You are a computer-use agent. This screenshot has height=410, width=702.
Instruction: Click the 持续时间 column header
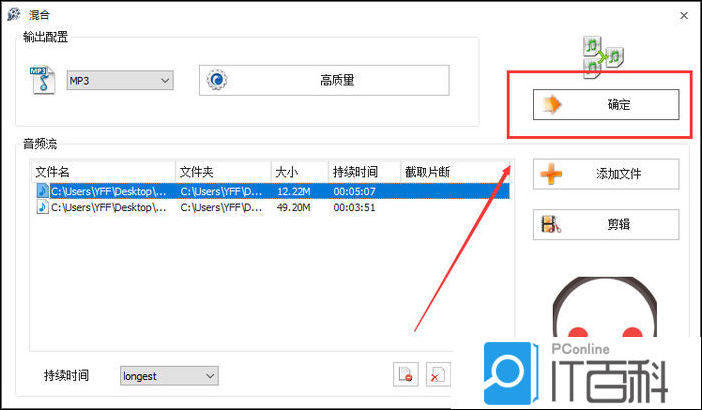(364, 171)
